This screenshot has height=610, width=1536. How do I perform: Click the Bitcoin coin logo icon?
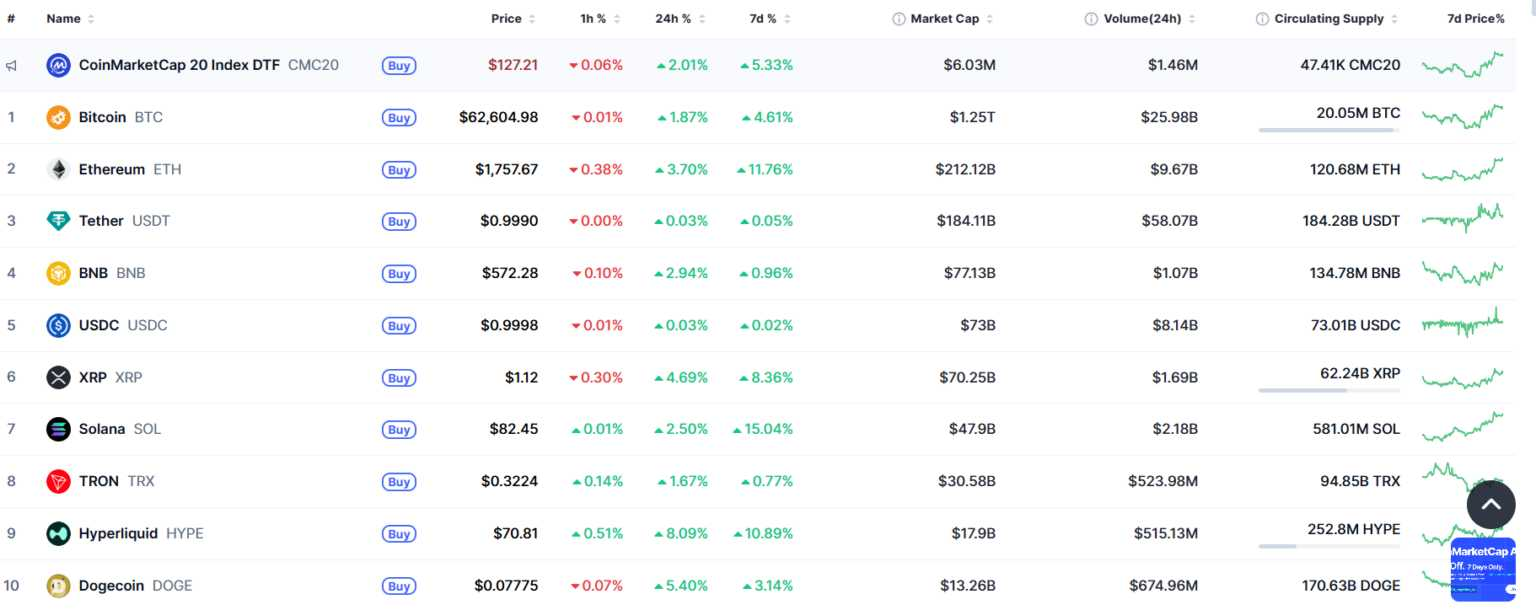click(58, 117)
